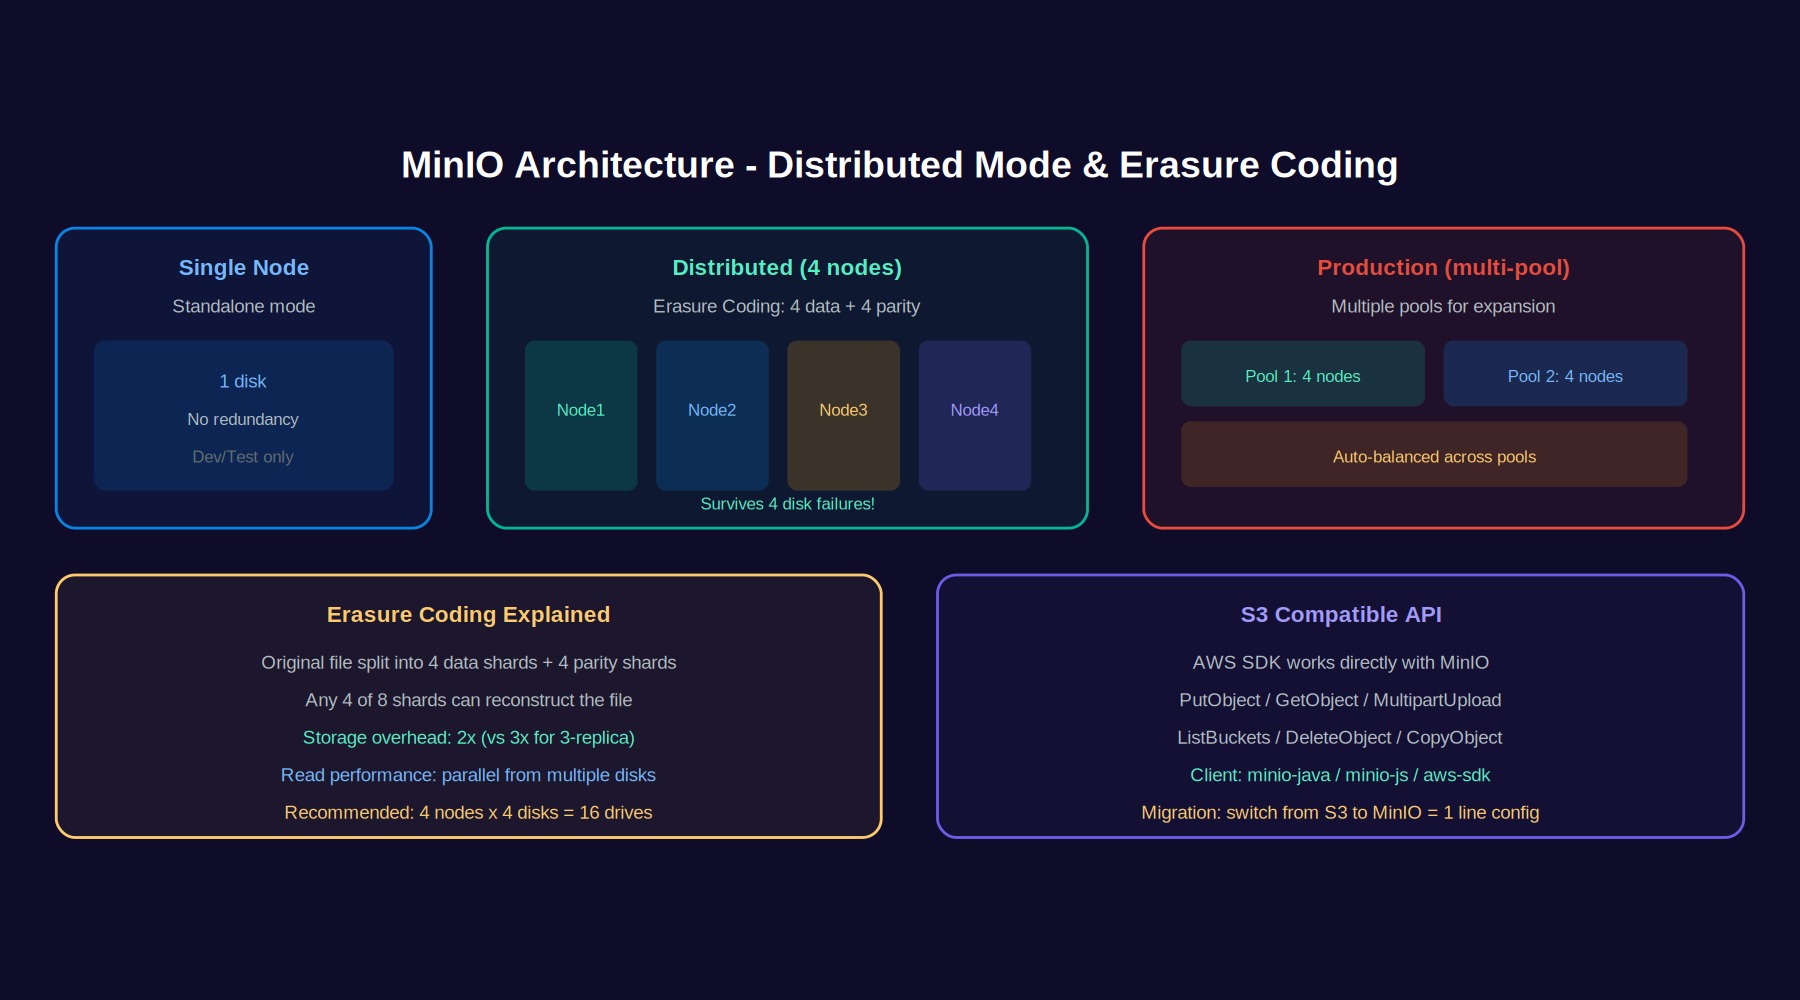Choose the Node3 box
Viewport: 1800px width, 1000px height.
click(843, 415)
